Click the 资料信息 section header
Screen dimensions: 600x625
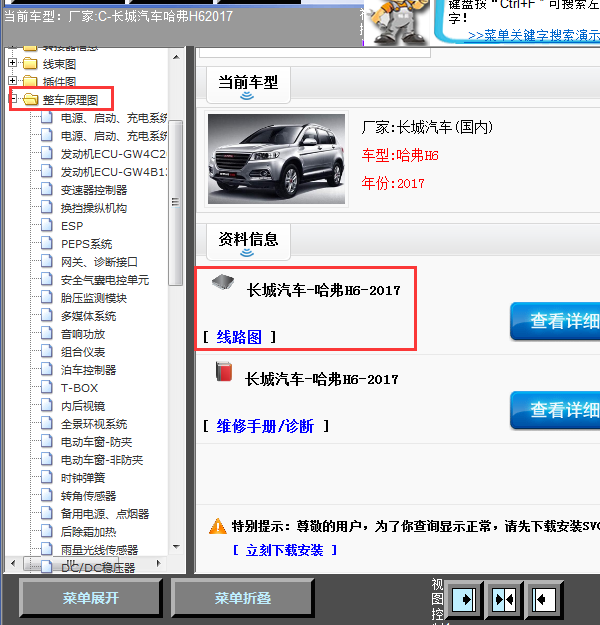[248, 241]
